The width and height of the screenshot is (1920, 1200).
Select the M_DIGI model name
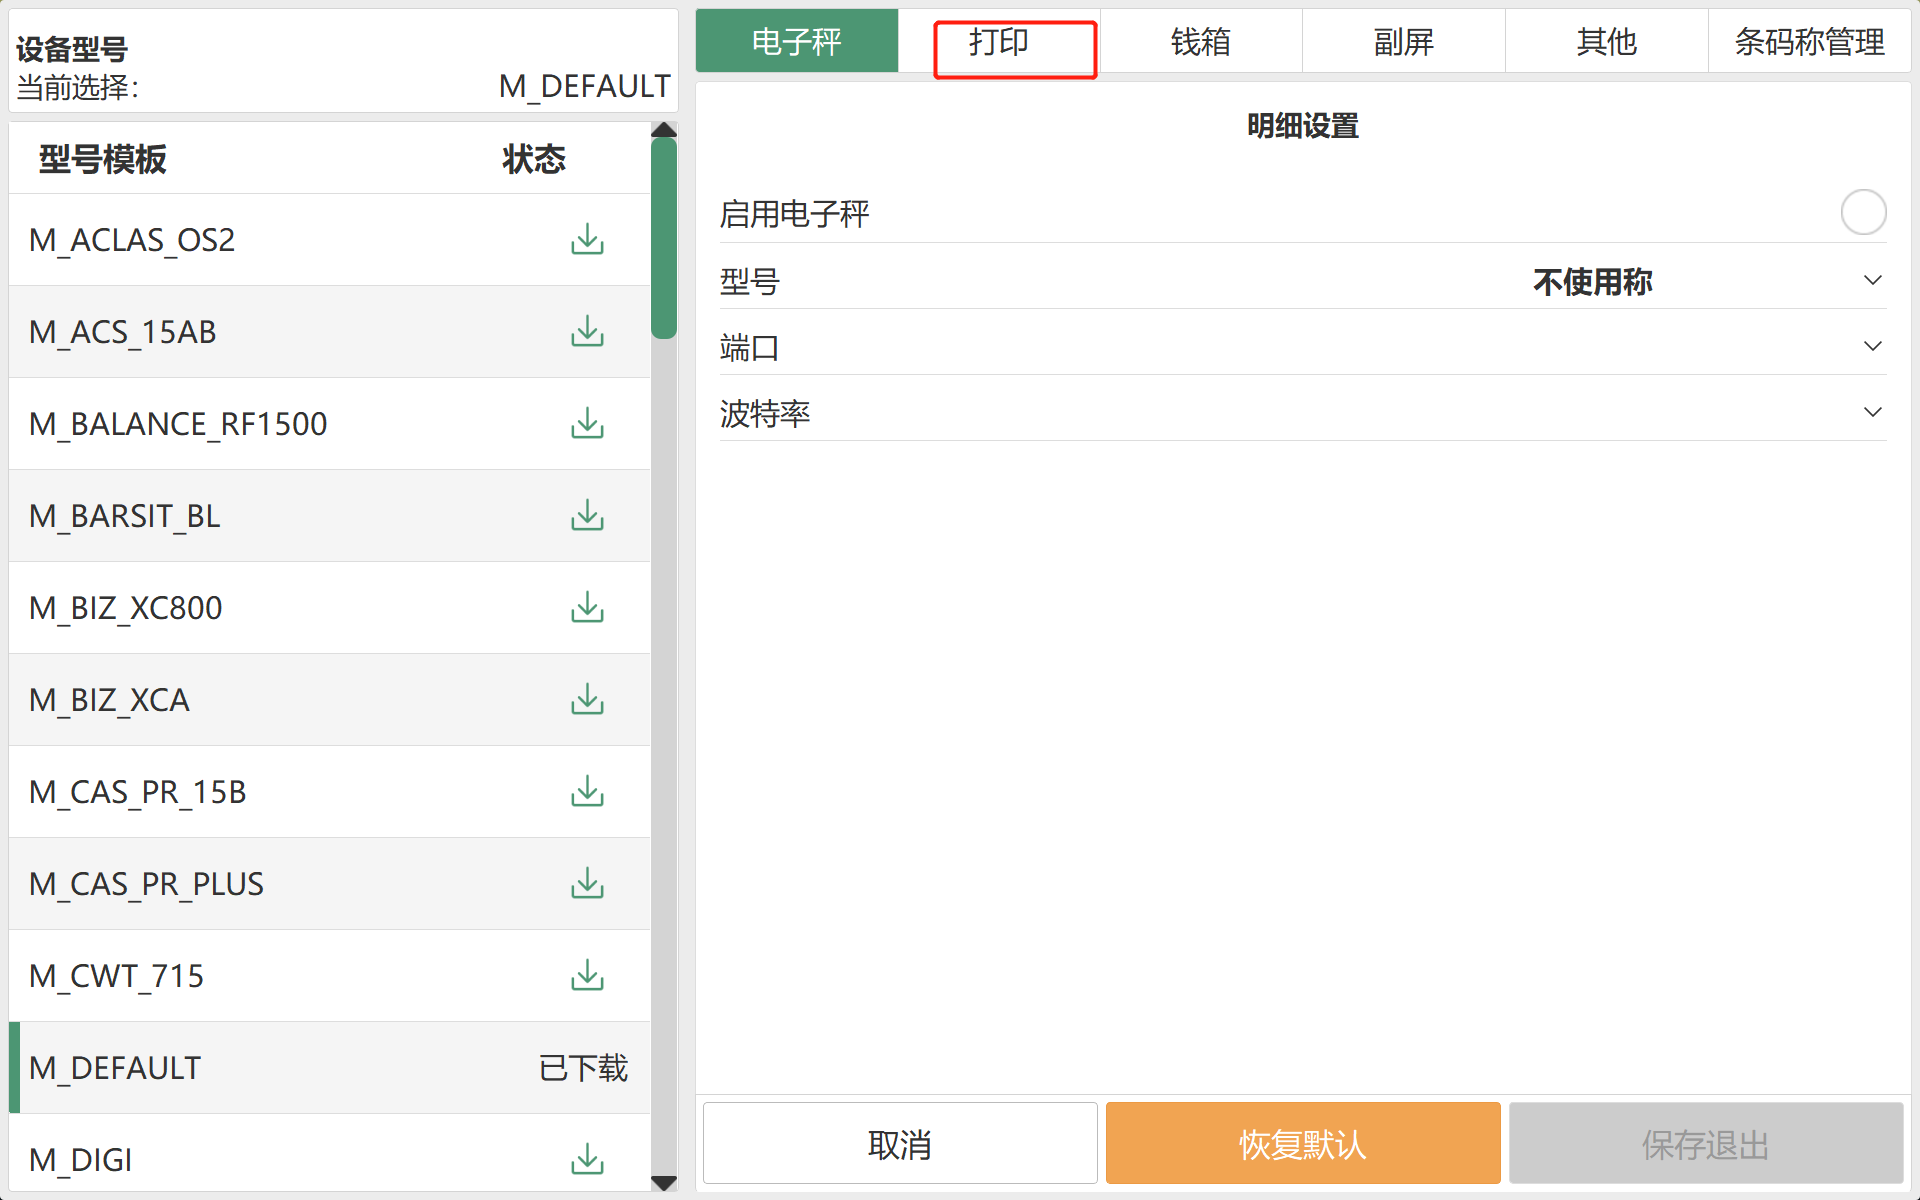pos(81,1161)
